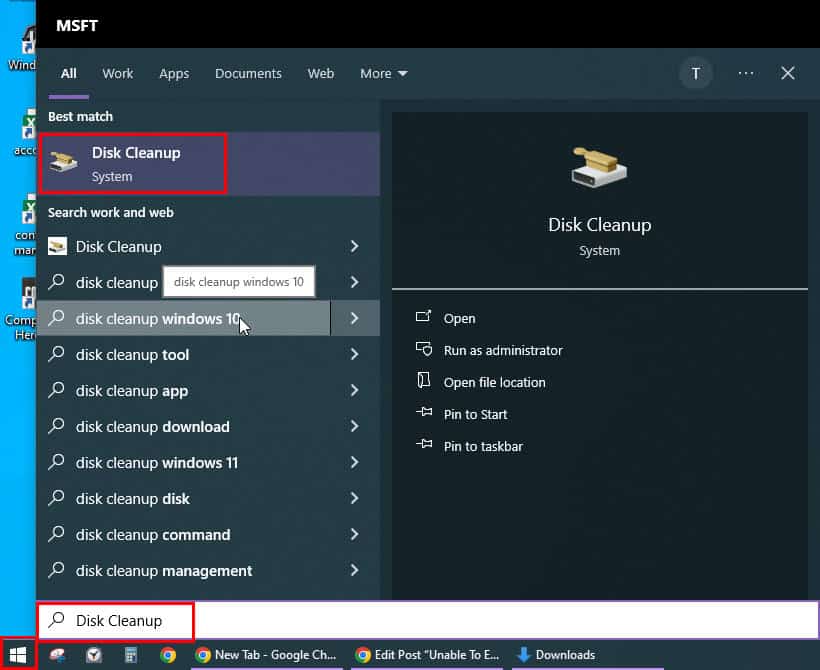This screenshot has width=820, height=670.
Task: Choose Pin to taskbar
Action: click(x=483, y=446)
